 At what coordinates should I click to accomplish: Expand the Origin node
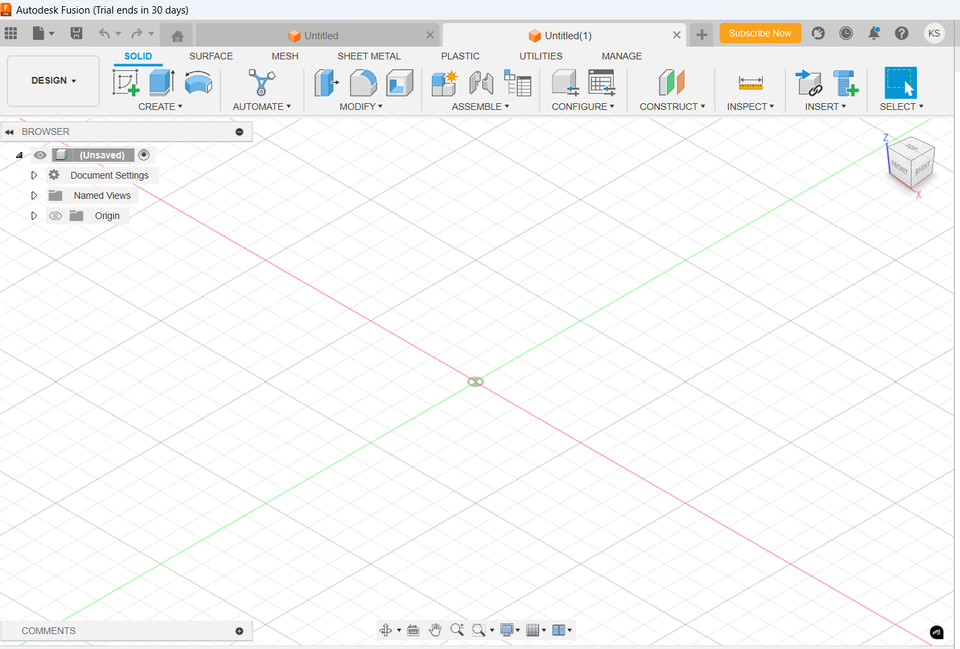point(34,216)
